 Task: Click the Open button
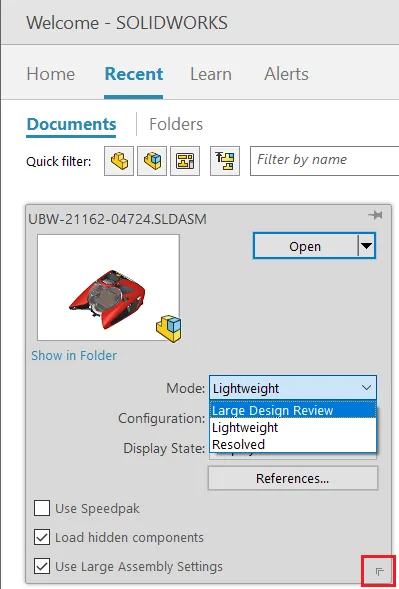click(305, 246)
